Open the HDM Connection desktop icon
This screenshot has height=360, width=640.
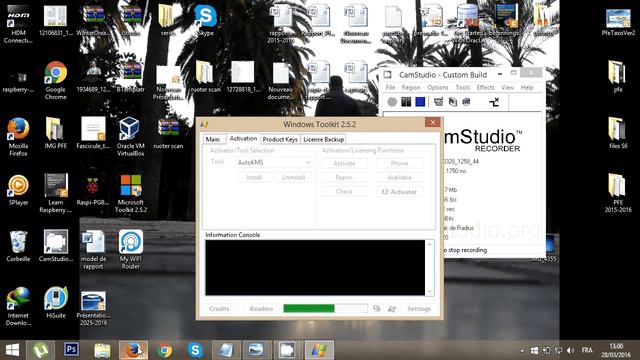(18, 24)
